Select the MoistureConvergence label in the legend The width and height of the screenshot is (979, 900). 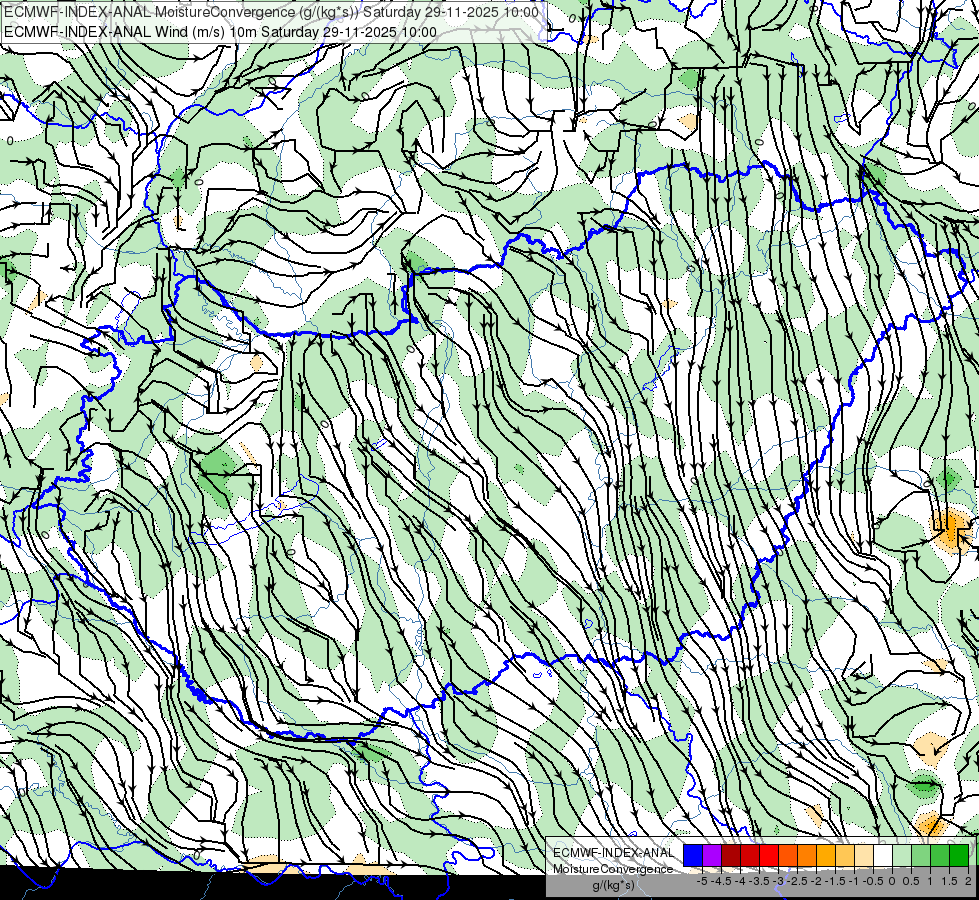[x=613, y=869]
